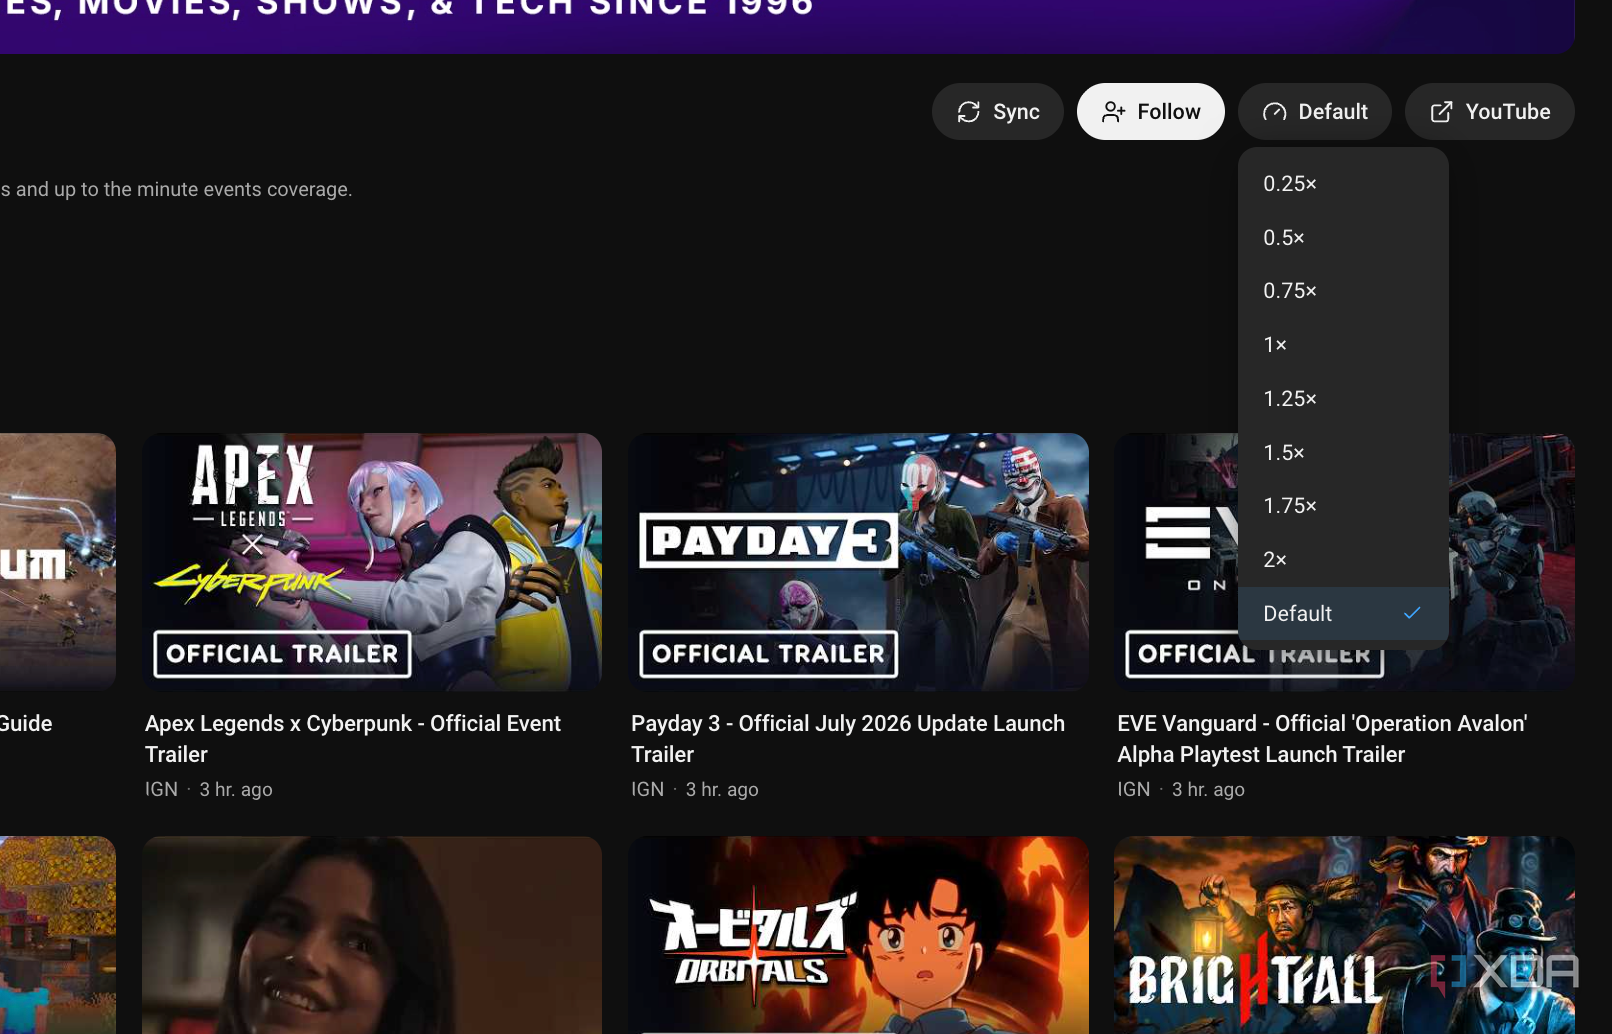Click IGN under Payday 3 video
The image size is (1612, 1034).
(x=647, y=789)
